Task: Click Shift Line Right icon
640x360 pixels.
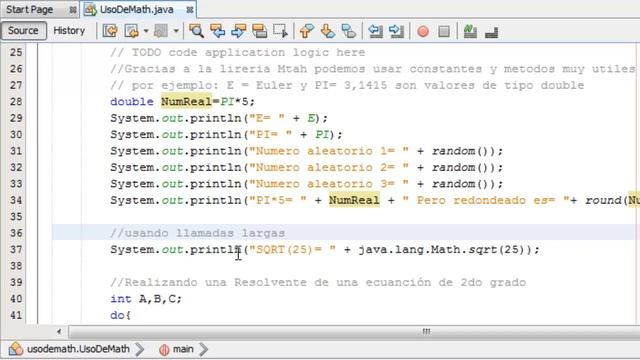Action: pos(396,31)
